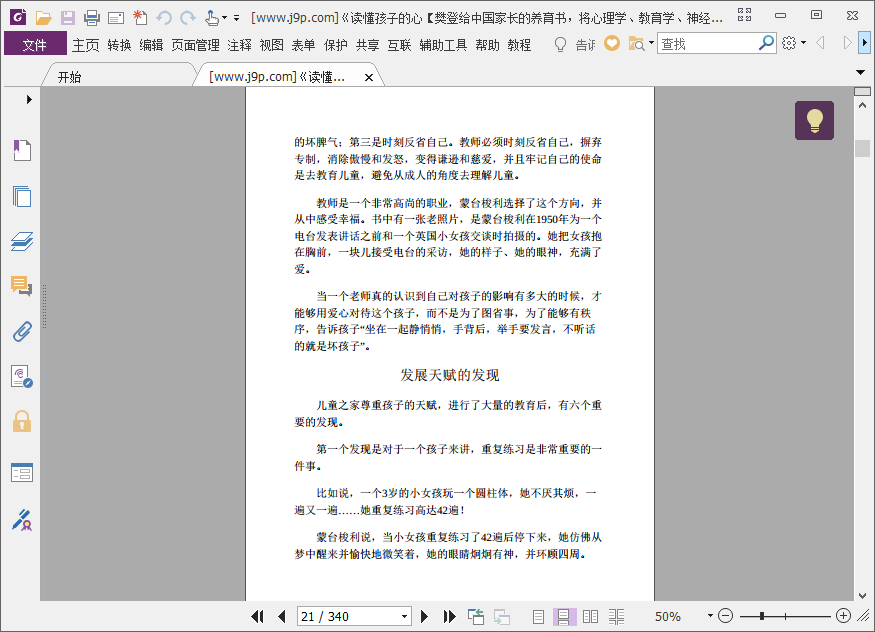Open the 注释 ribbon tab
This screenshot has width=875, height=632.
coord(239,45)
